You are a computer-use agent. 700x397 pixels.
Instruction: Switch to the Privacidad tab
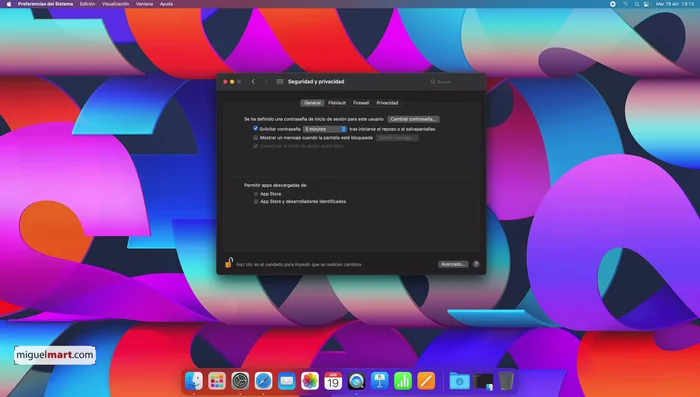387,103
